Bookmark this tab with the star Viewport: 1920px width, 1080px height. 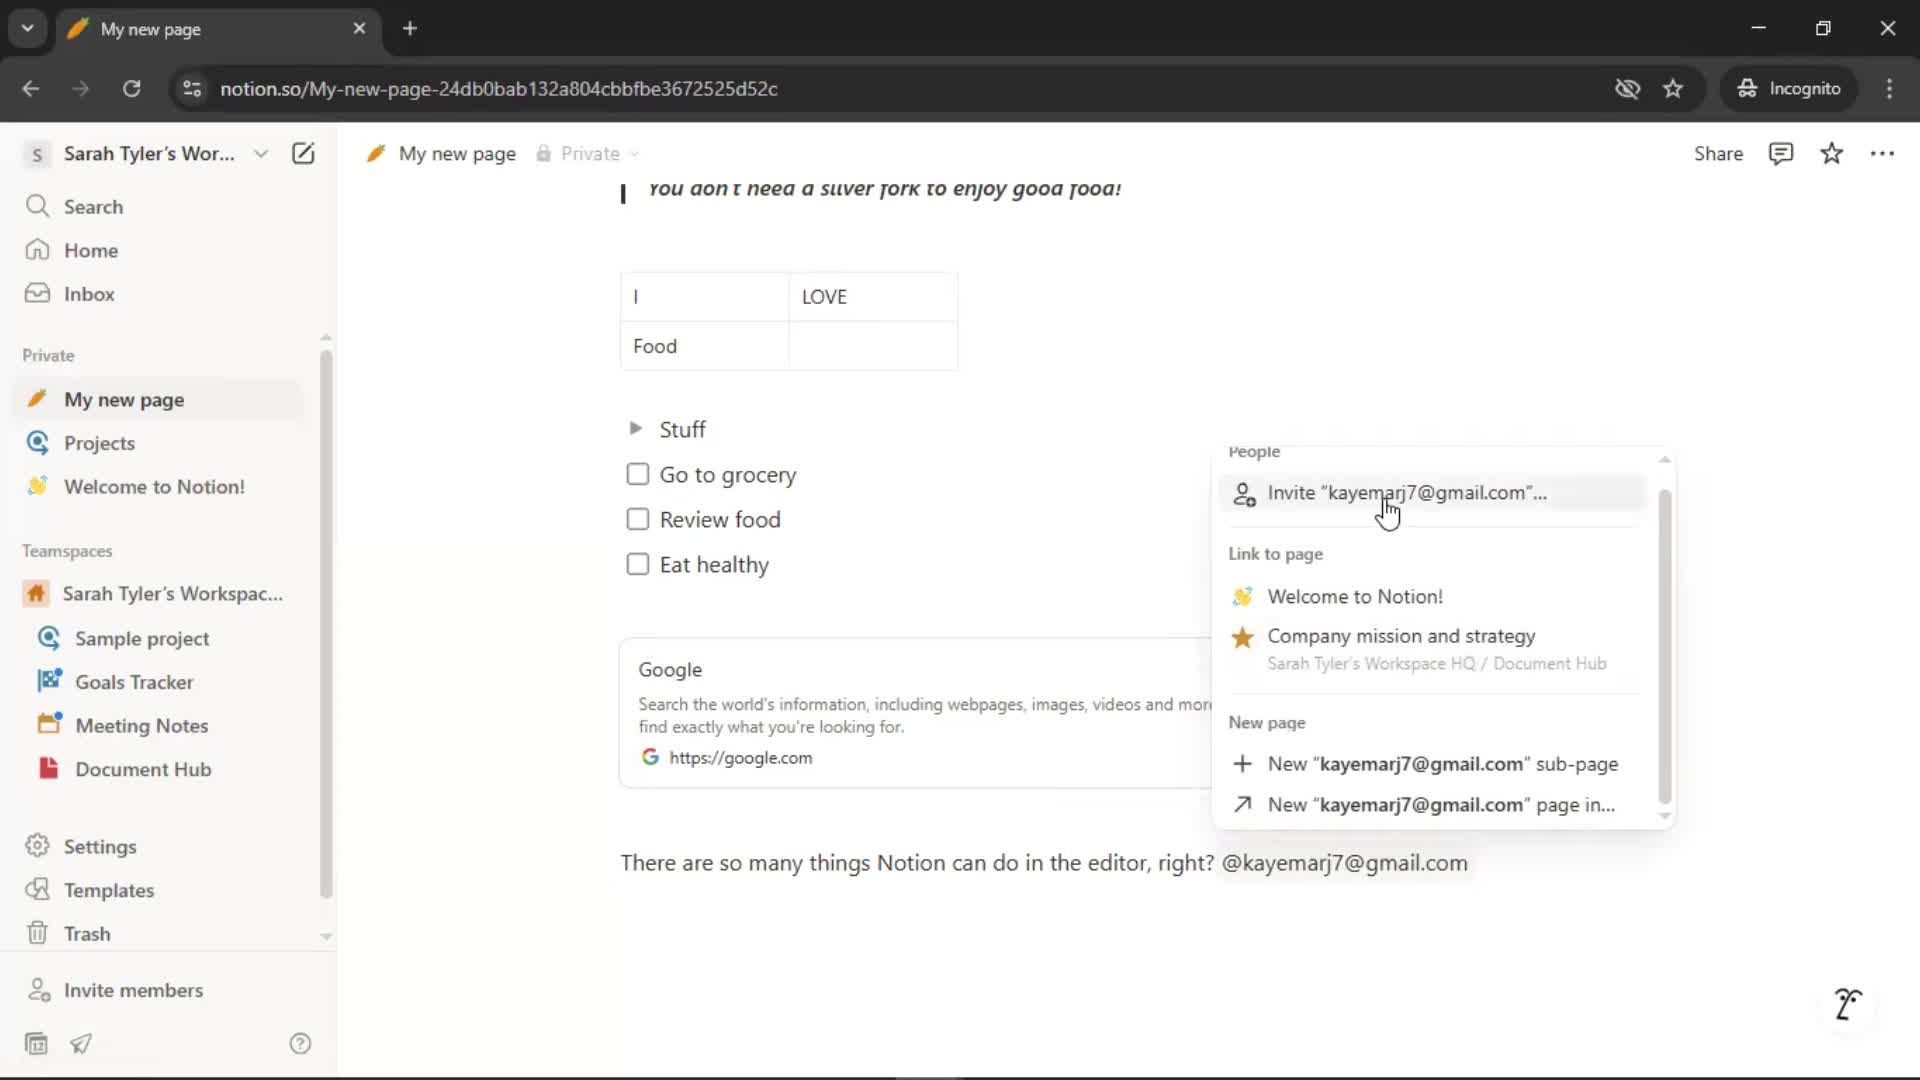pos(1673,88)
